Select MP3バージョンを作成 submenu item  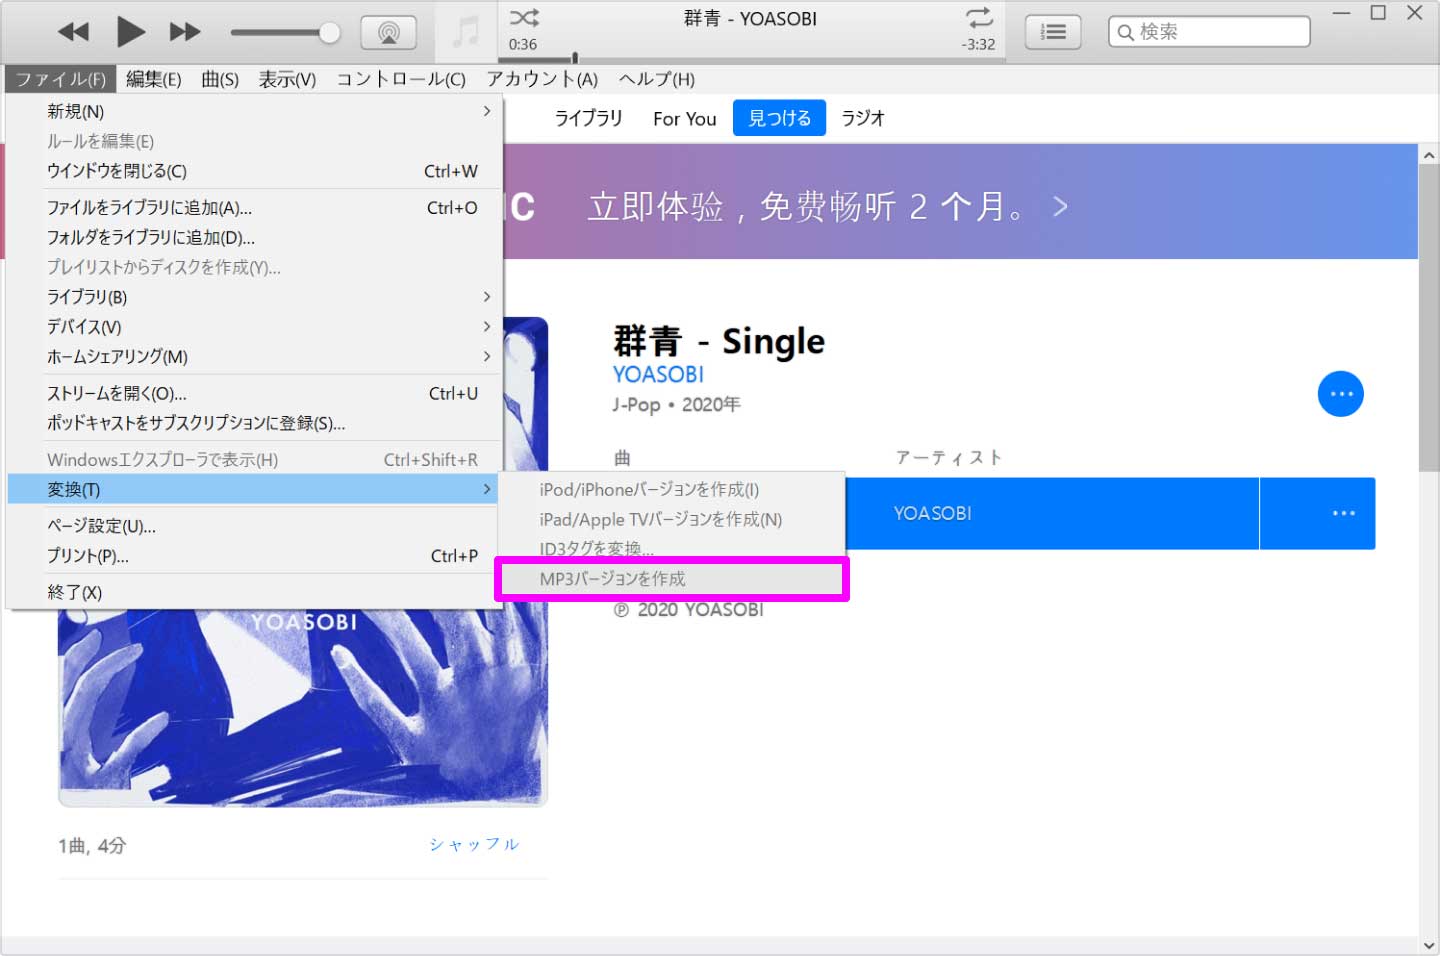tap(672, 579)
